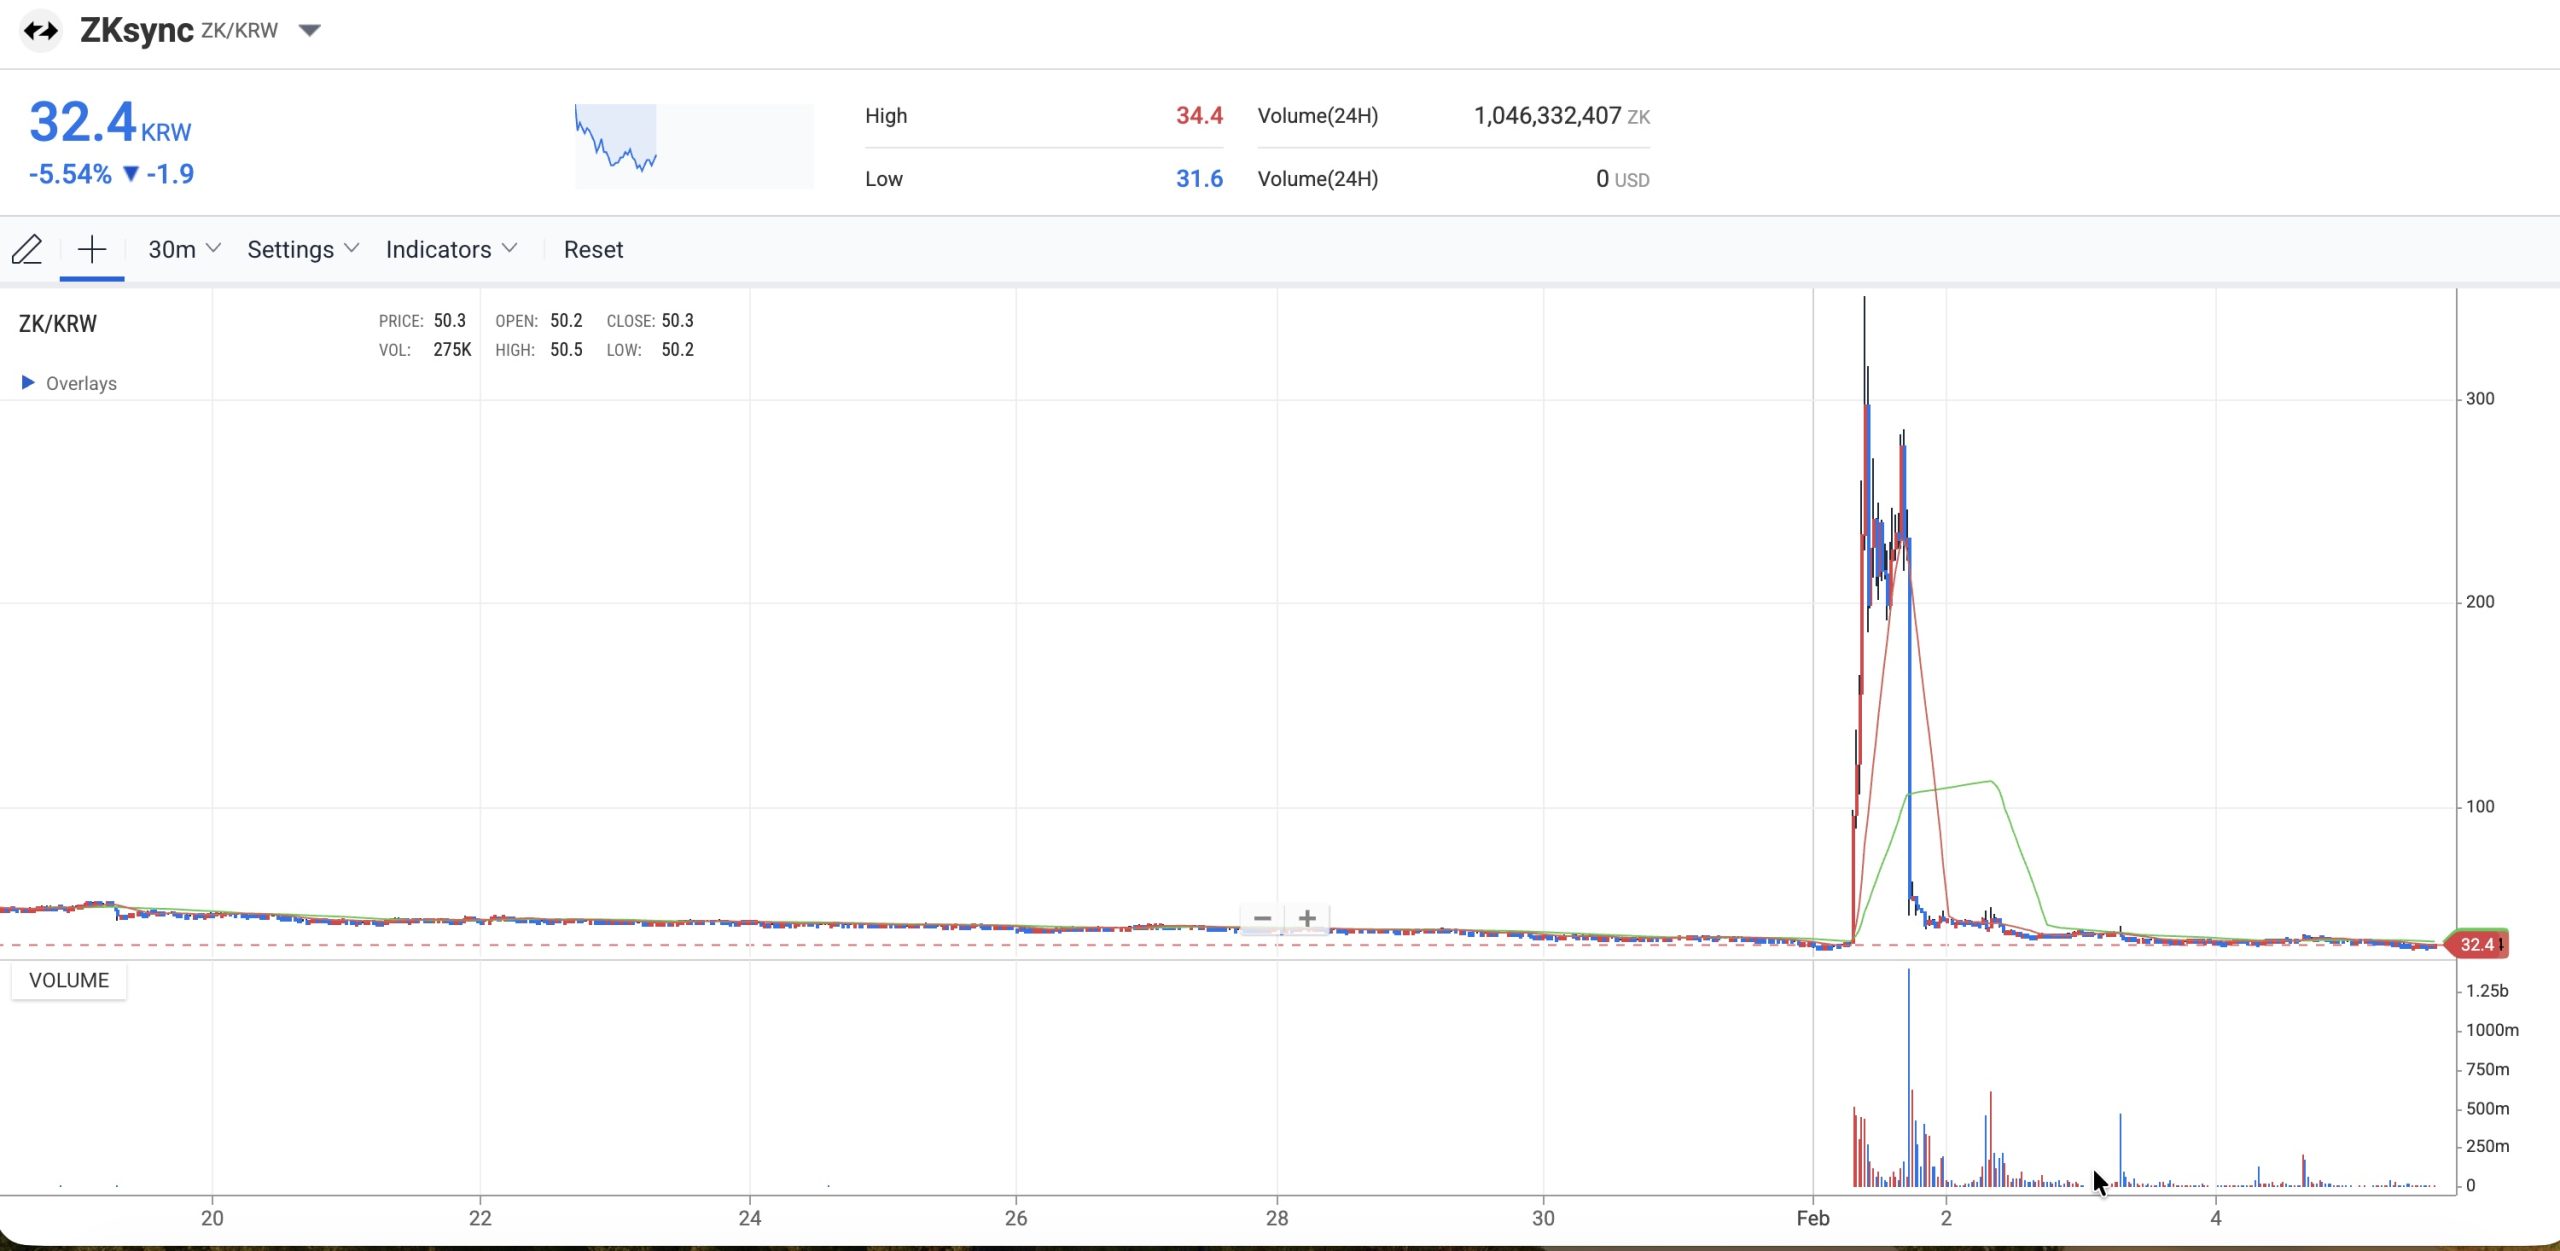2560x1251 pixels.
Task: Zoom in chart with plus button
Action: click(x=1307, y=918)
